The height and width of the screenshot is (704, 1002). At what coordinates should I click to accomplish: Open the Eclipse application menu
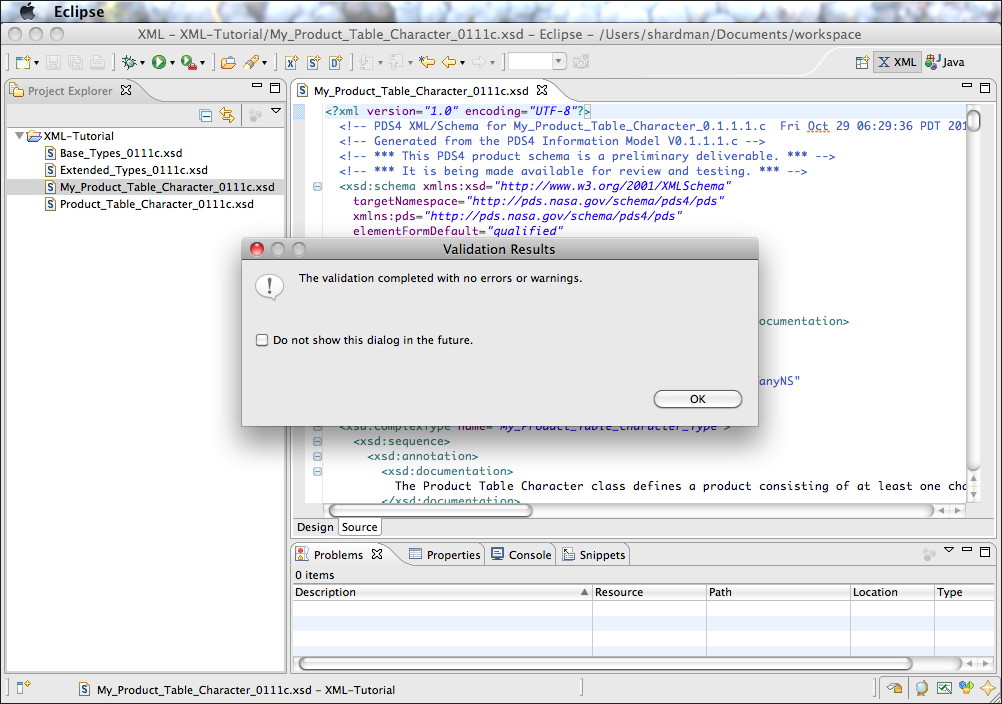[x=79, y=11]
